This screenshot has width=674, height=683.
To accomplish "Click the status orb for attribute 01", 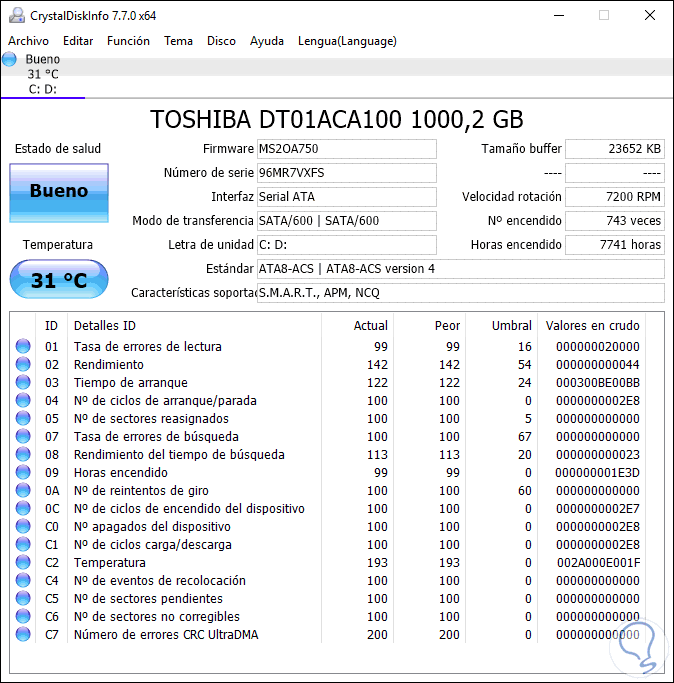I will point(23,346).
